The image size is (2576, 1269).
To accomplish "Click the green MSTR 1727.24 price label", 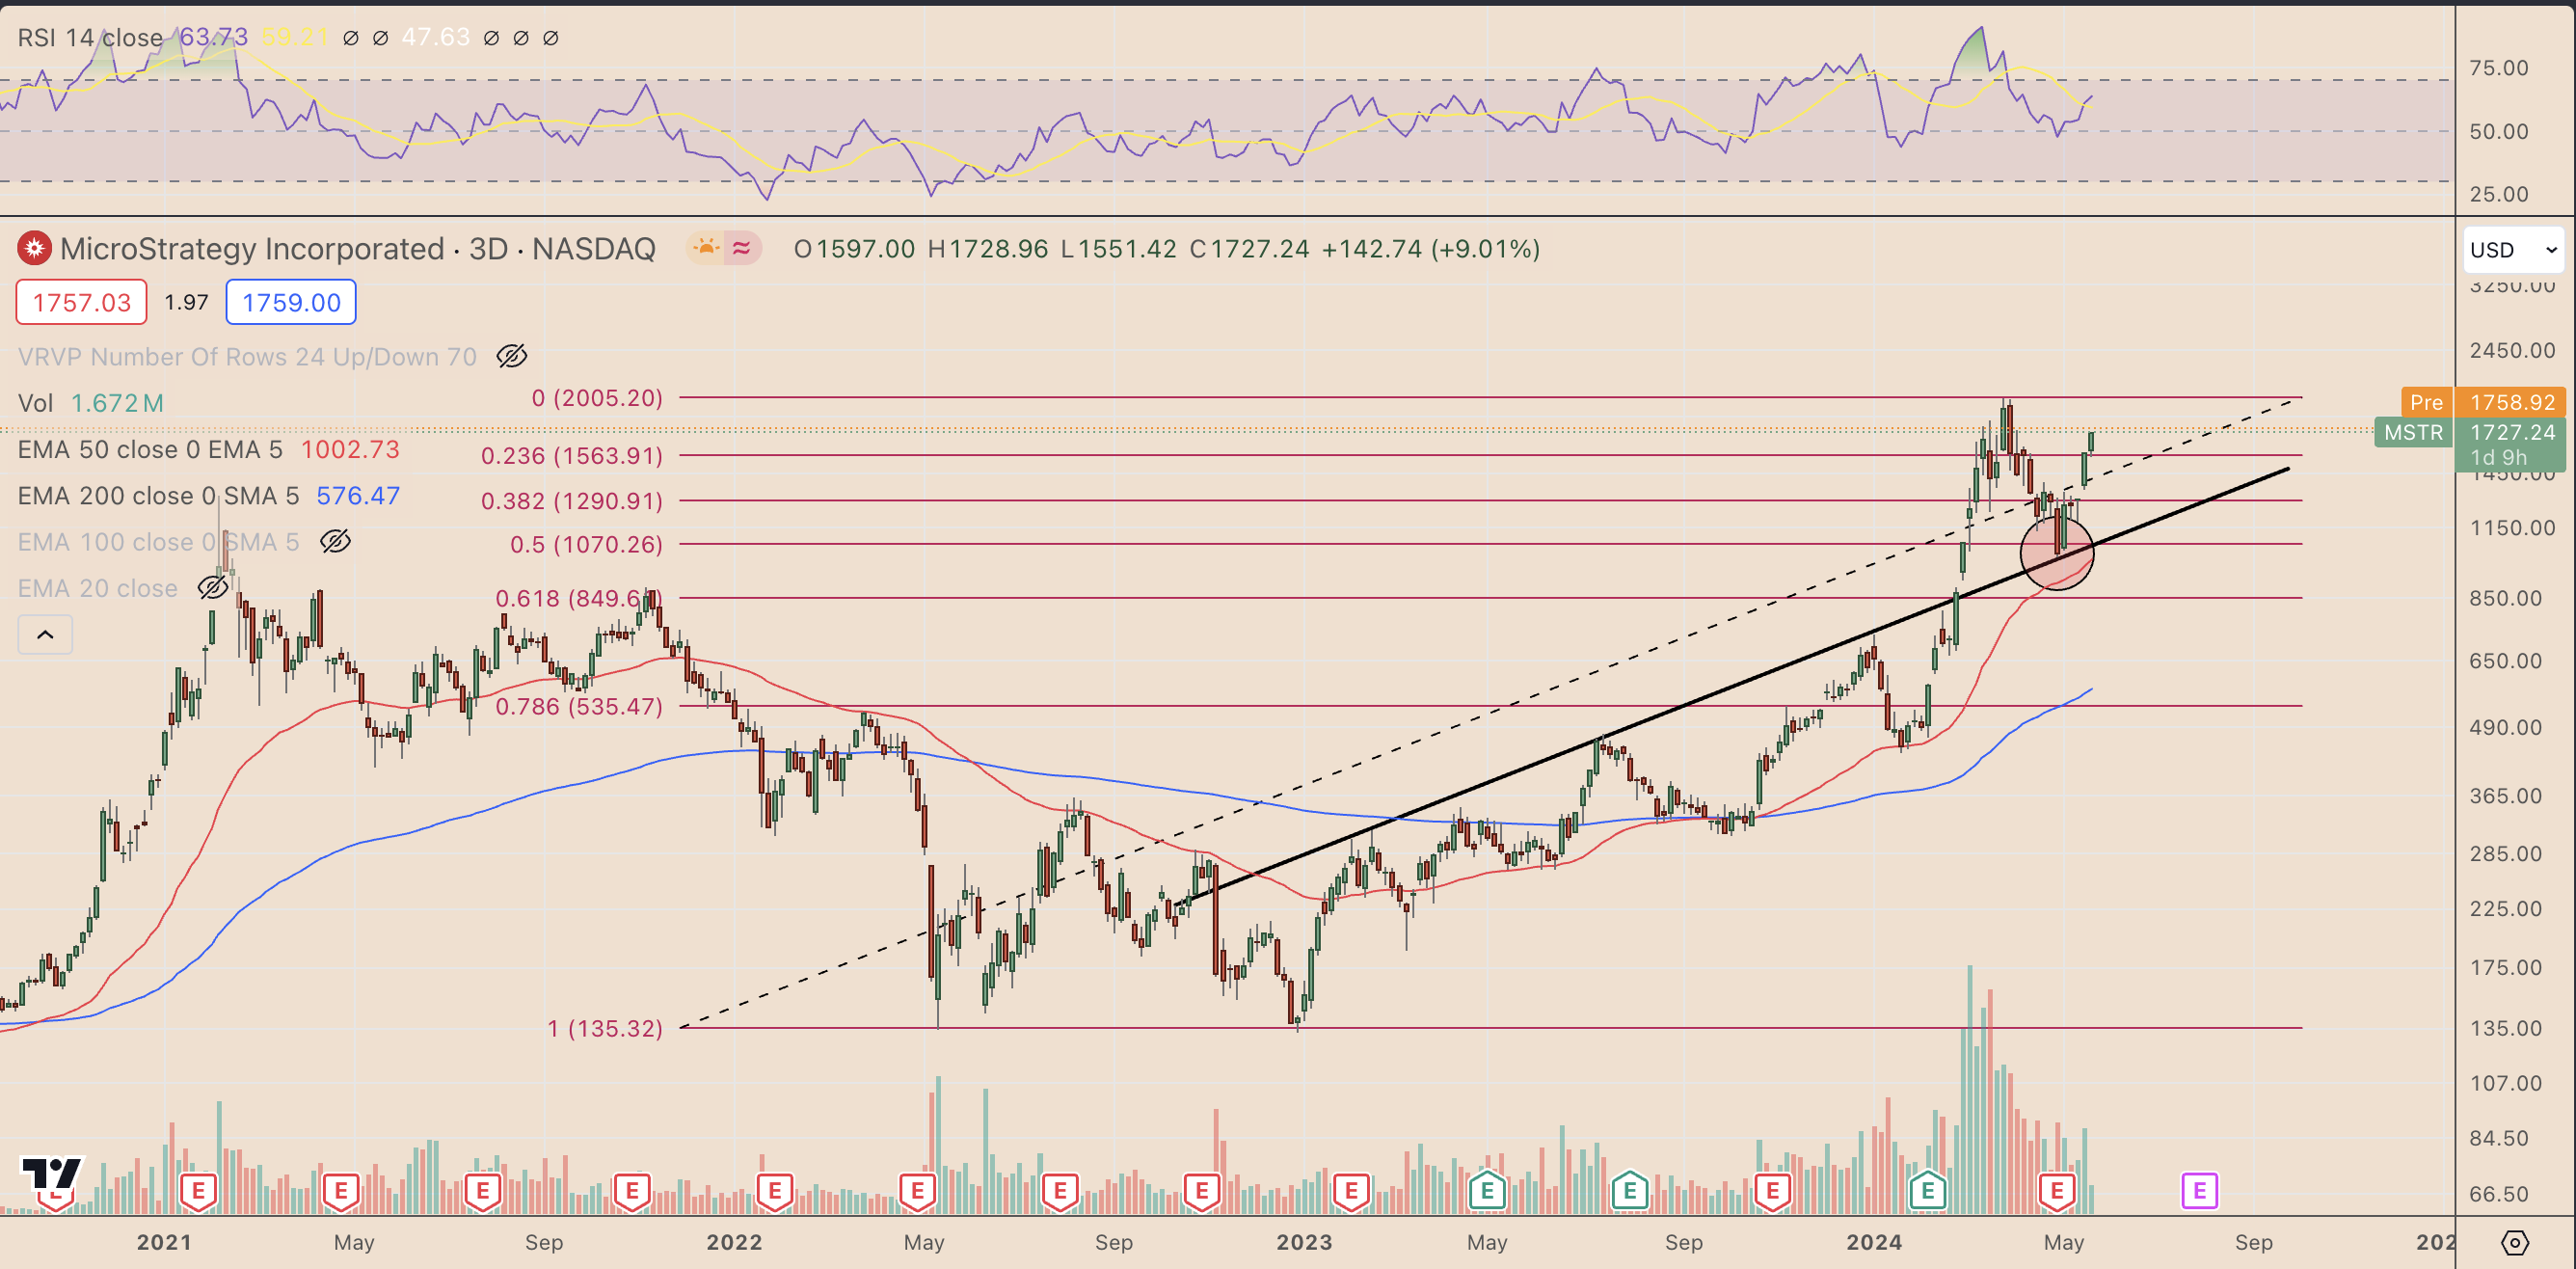I will (x=2469, y=432).
